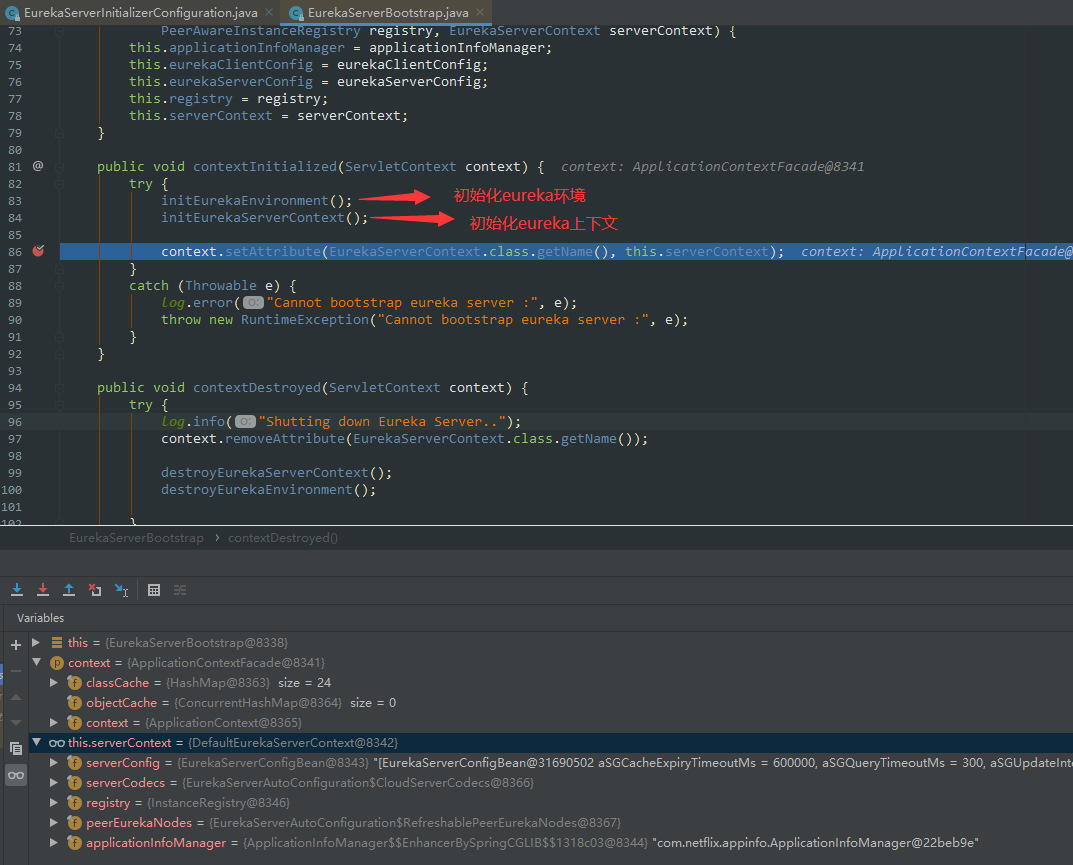This screenshot has width=1073, height=865.
Task: Expand the 'this' EurekaServerBootstrap variable
Action: point(36,643)
